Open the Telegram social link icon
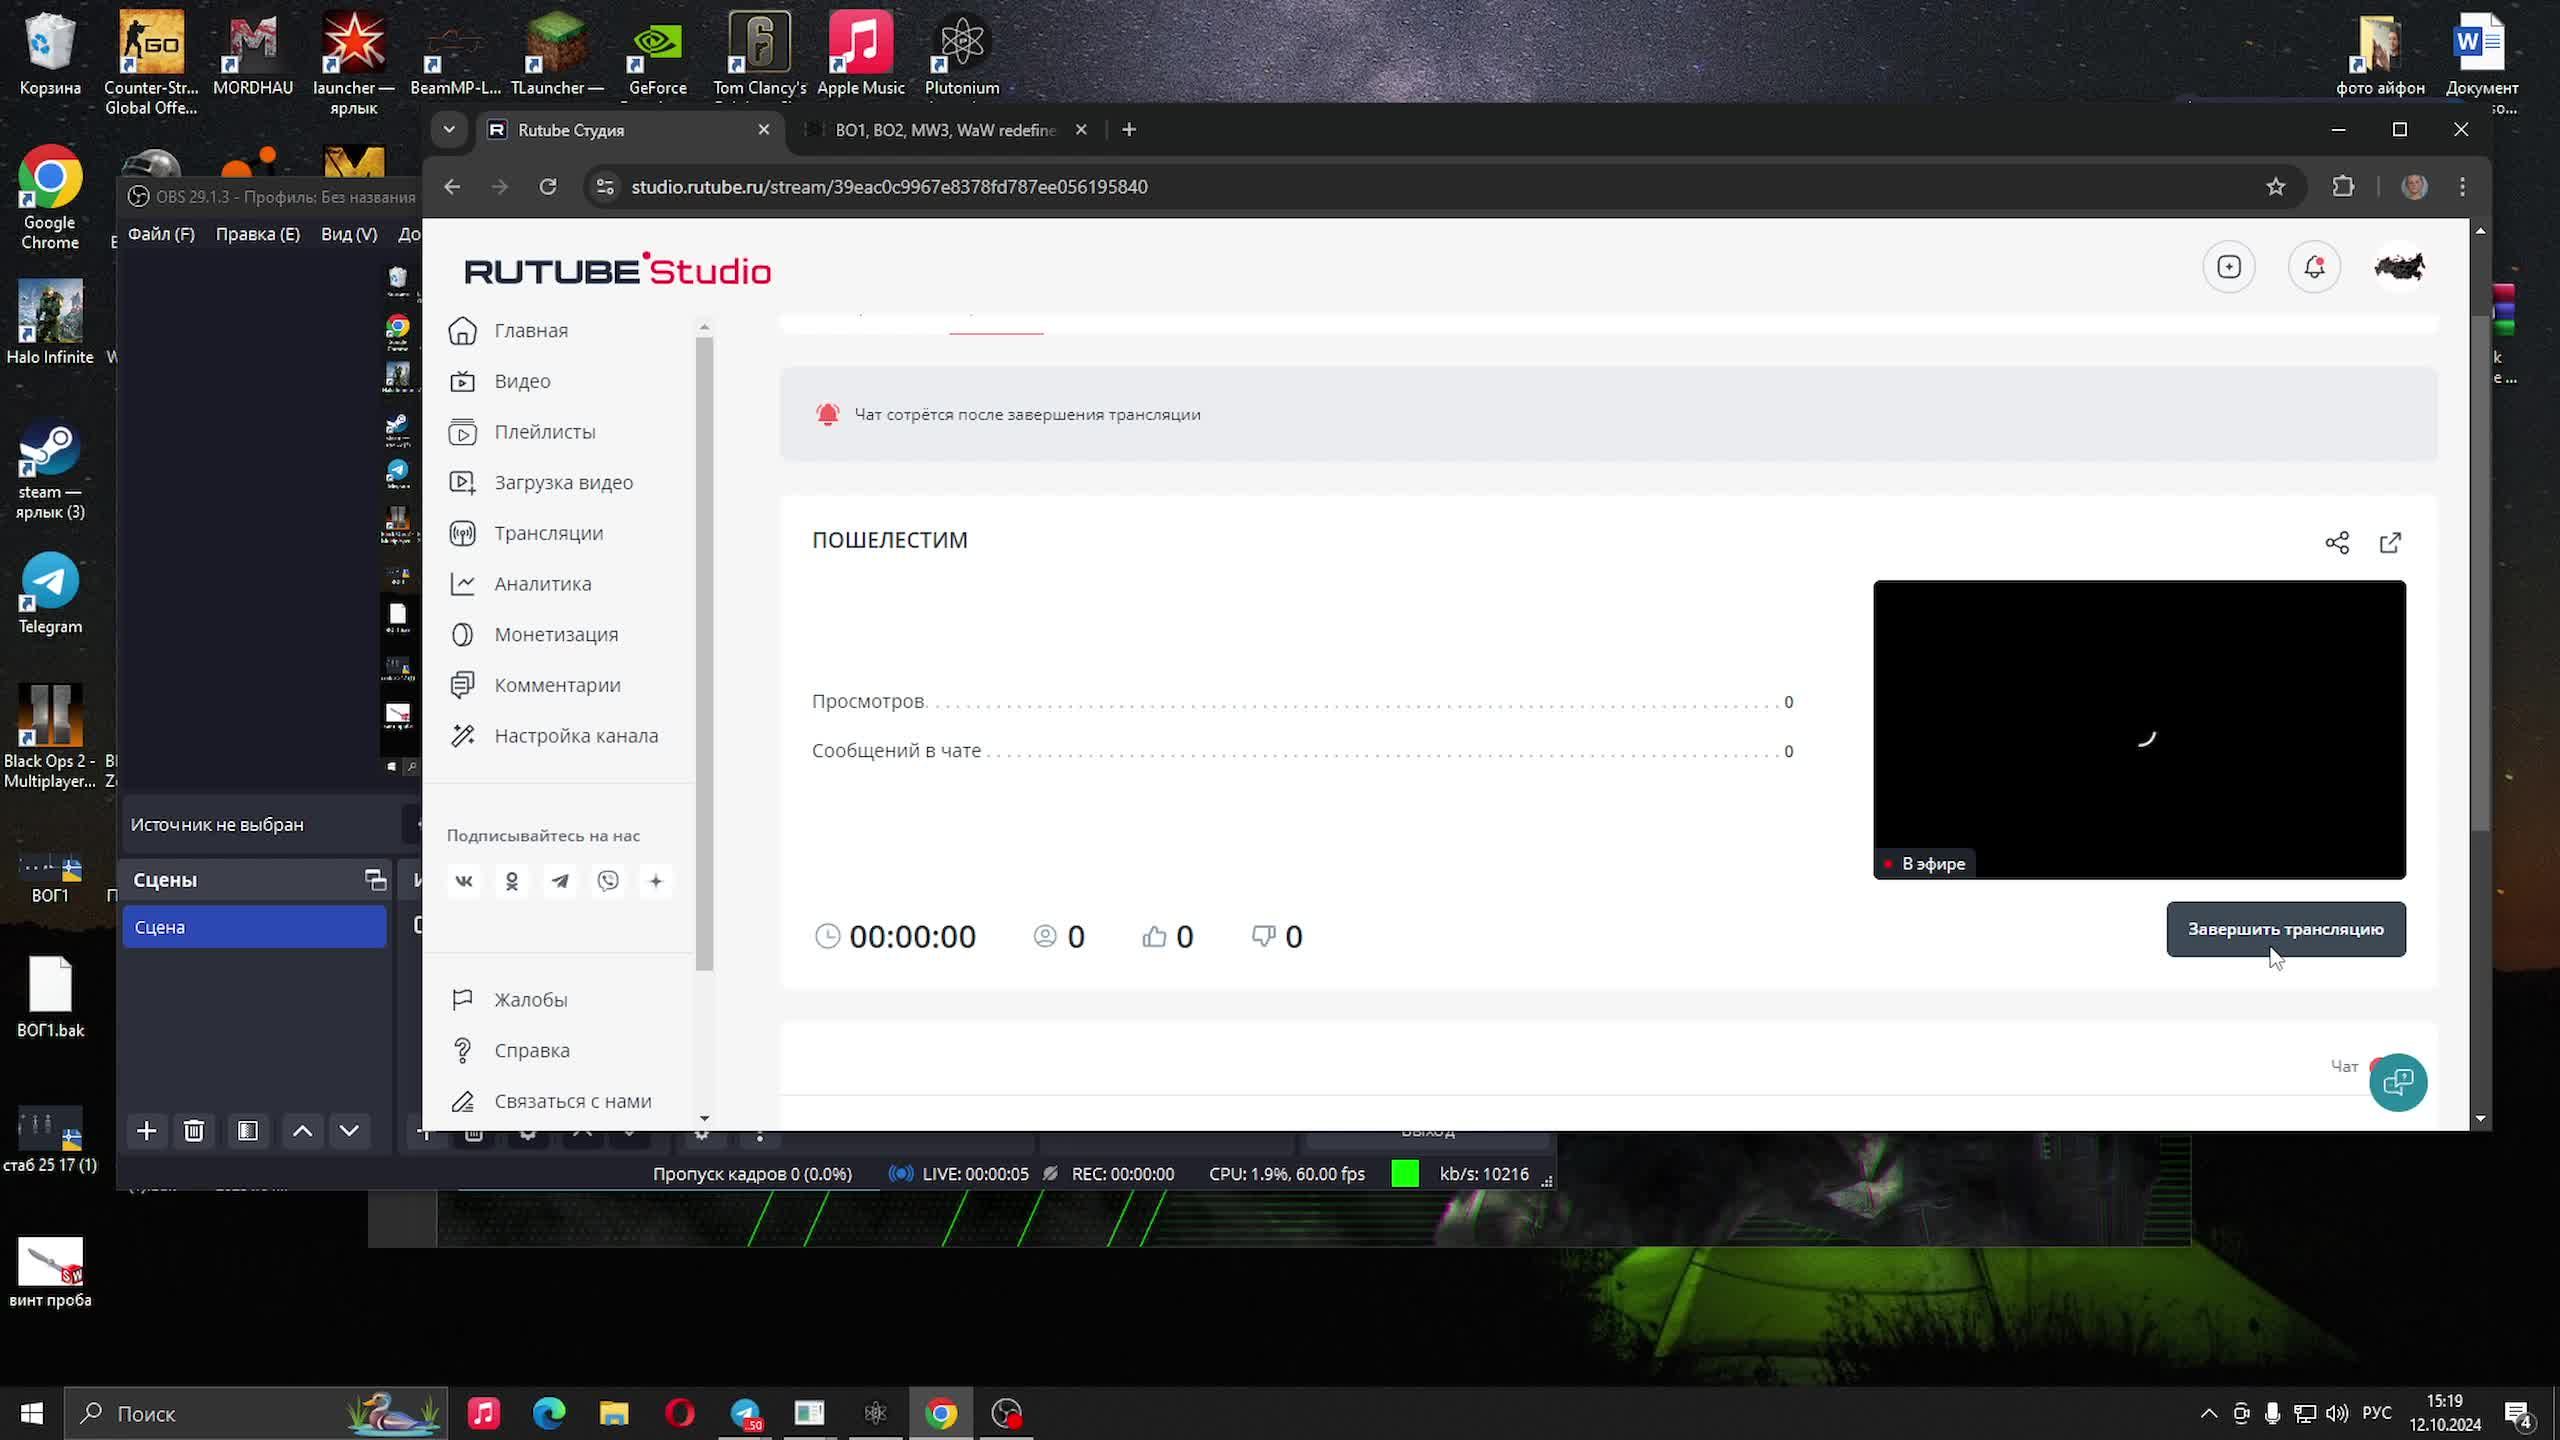This screenshot has width=2560, height=1440. pyautogui.click(x=560, y=881)
